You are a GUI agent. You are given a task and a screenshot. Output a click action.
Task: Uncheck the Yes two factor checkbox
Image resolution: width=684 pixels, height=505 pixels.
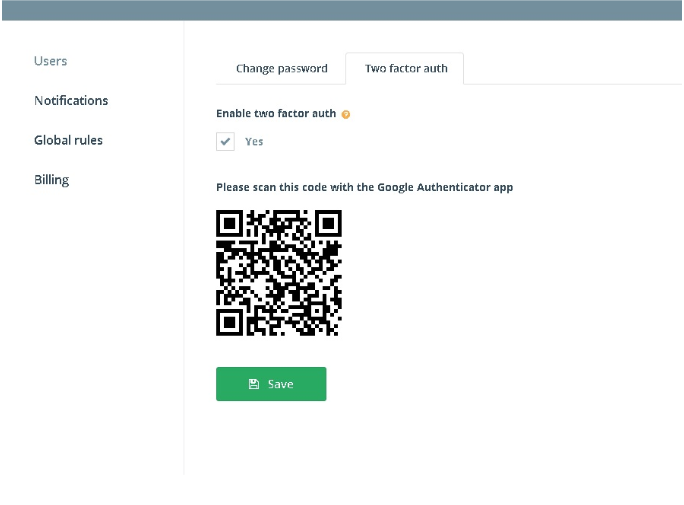tap(226, 141)
